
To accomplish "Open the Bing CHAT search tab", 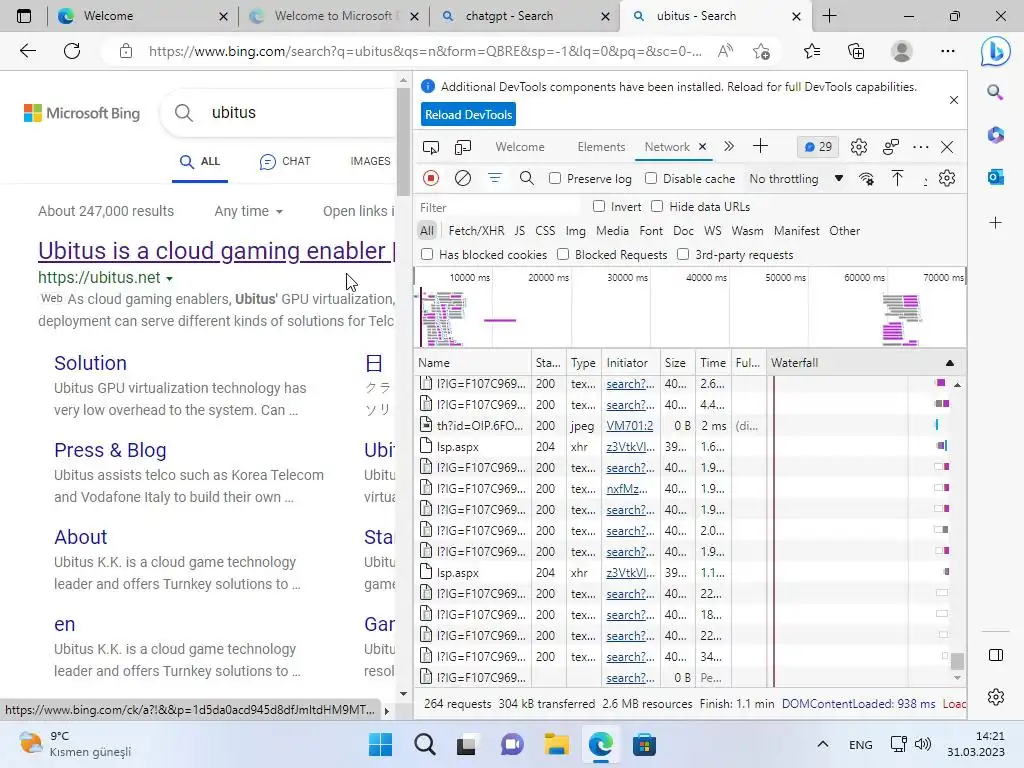I will 285,161.
